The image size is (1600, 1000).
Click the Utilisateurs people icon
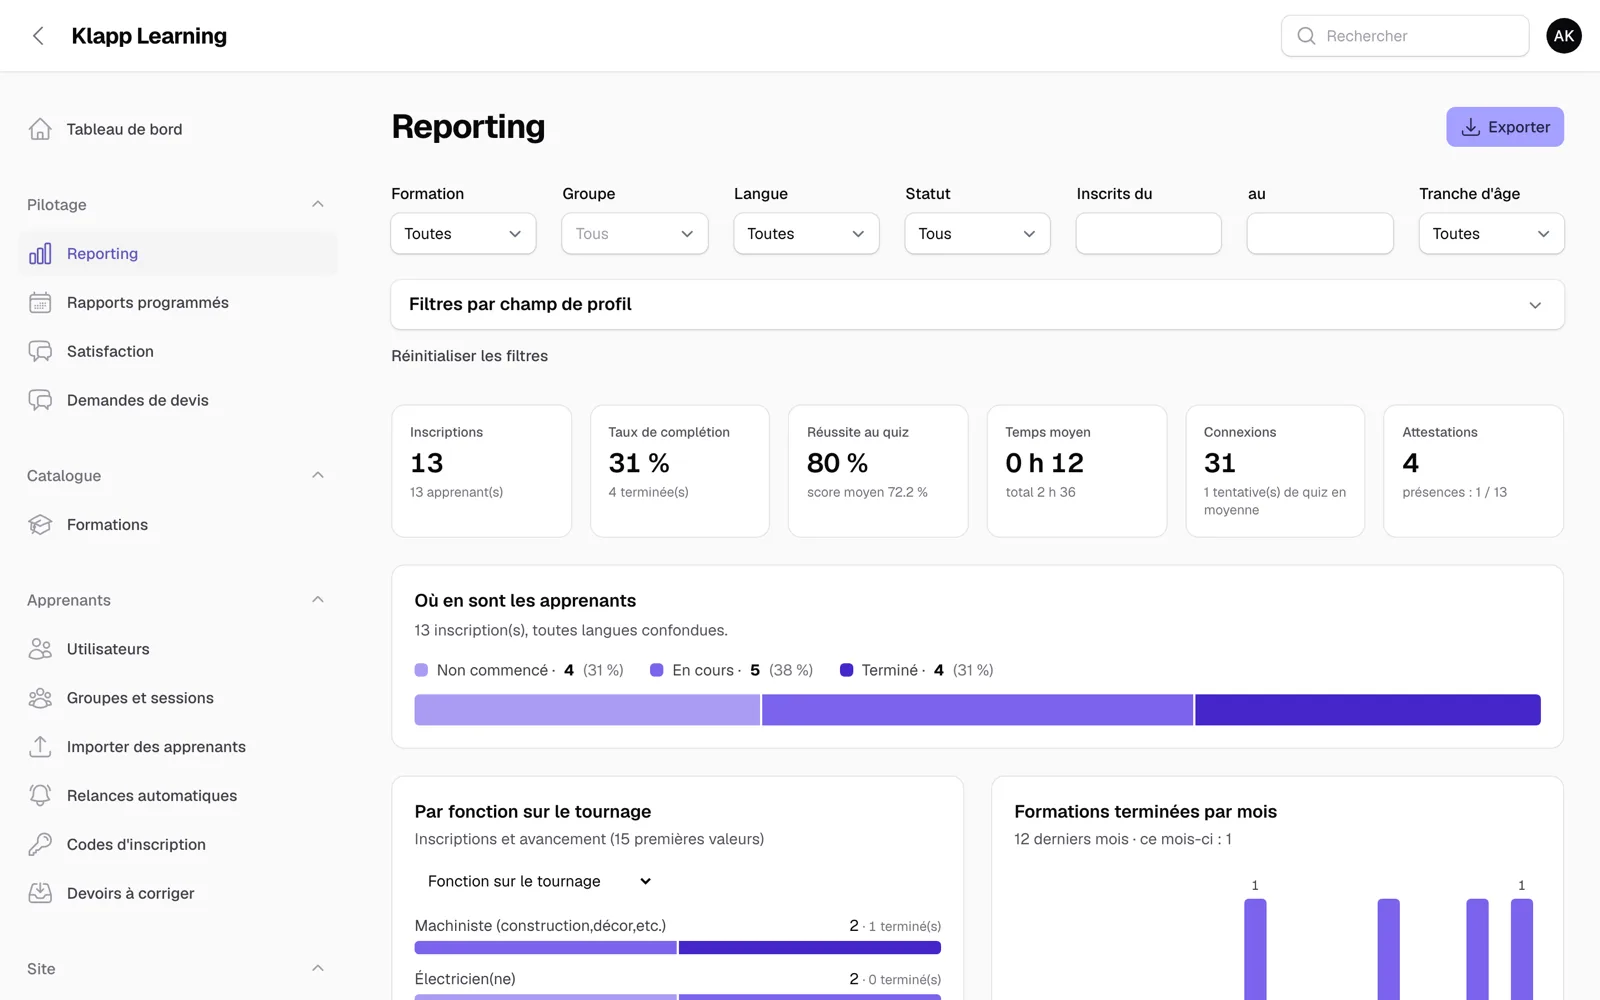click(40, 649)
